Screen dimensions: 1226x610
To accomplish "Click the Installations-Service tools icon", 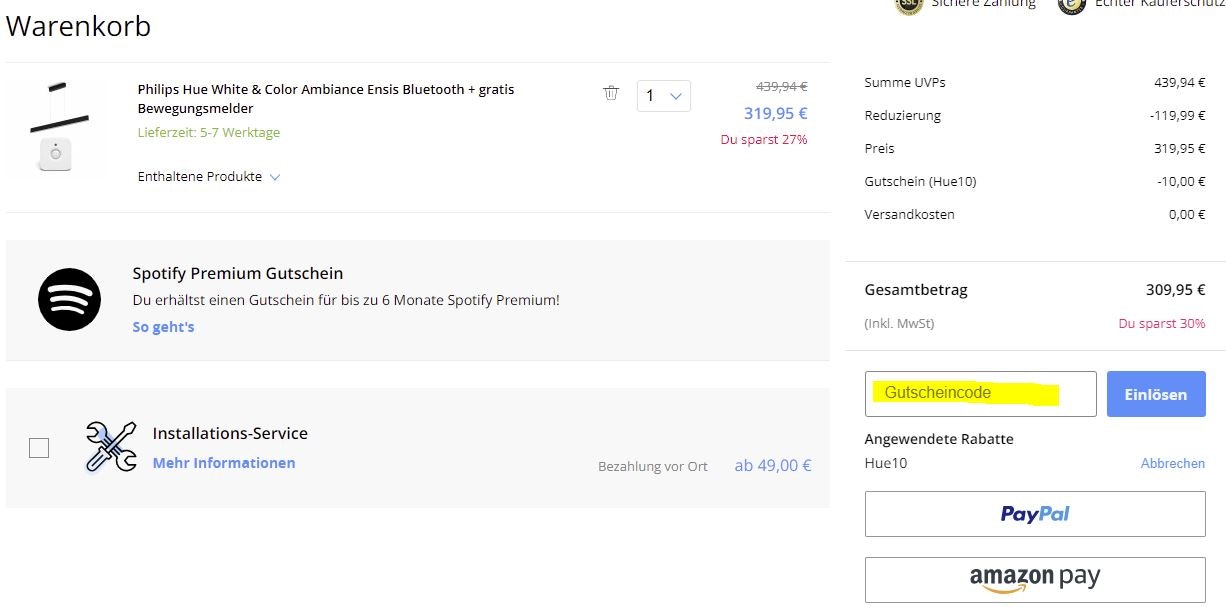I will [x=111, y=447].
